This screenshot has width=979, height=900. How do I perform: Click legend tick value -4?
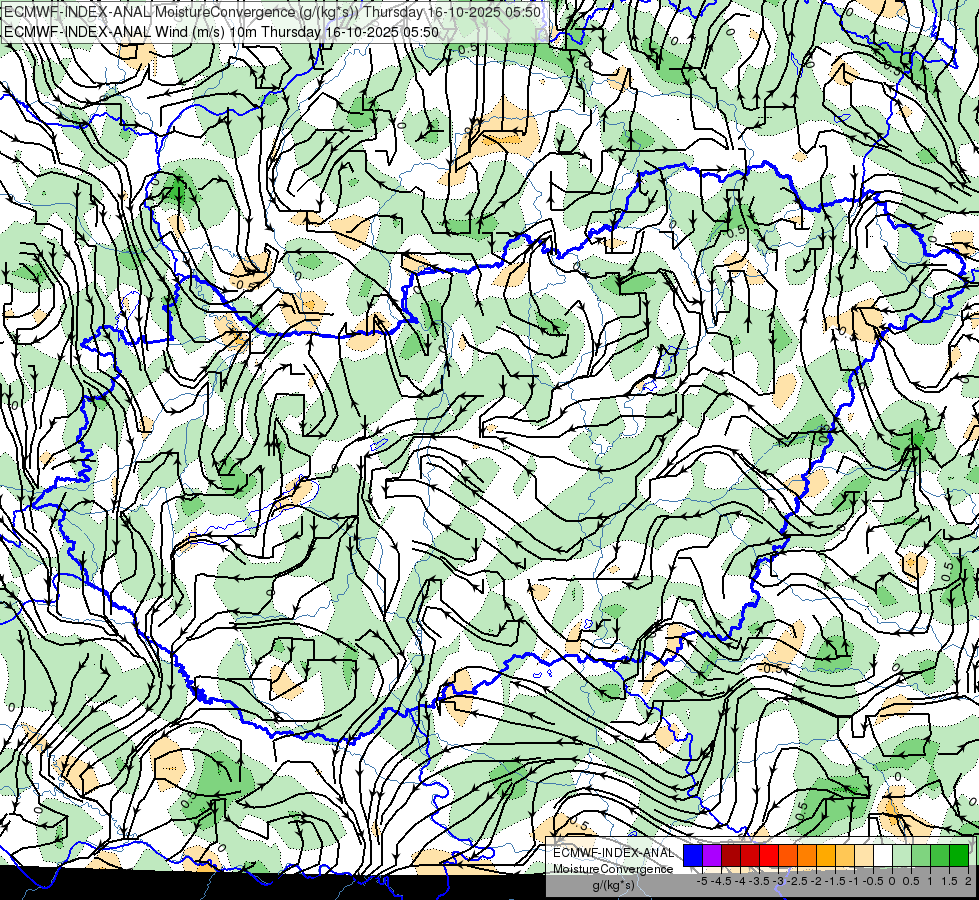pyautogui.click(x=740, y=881)
